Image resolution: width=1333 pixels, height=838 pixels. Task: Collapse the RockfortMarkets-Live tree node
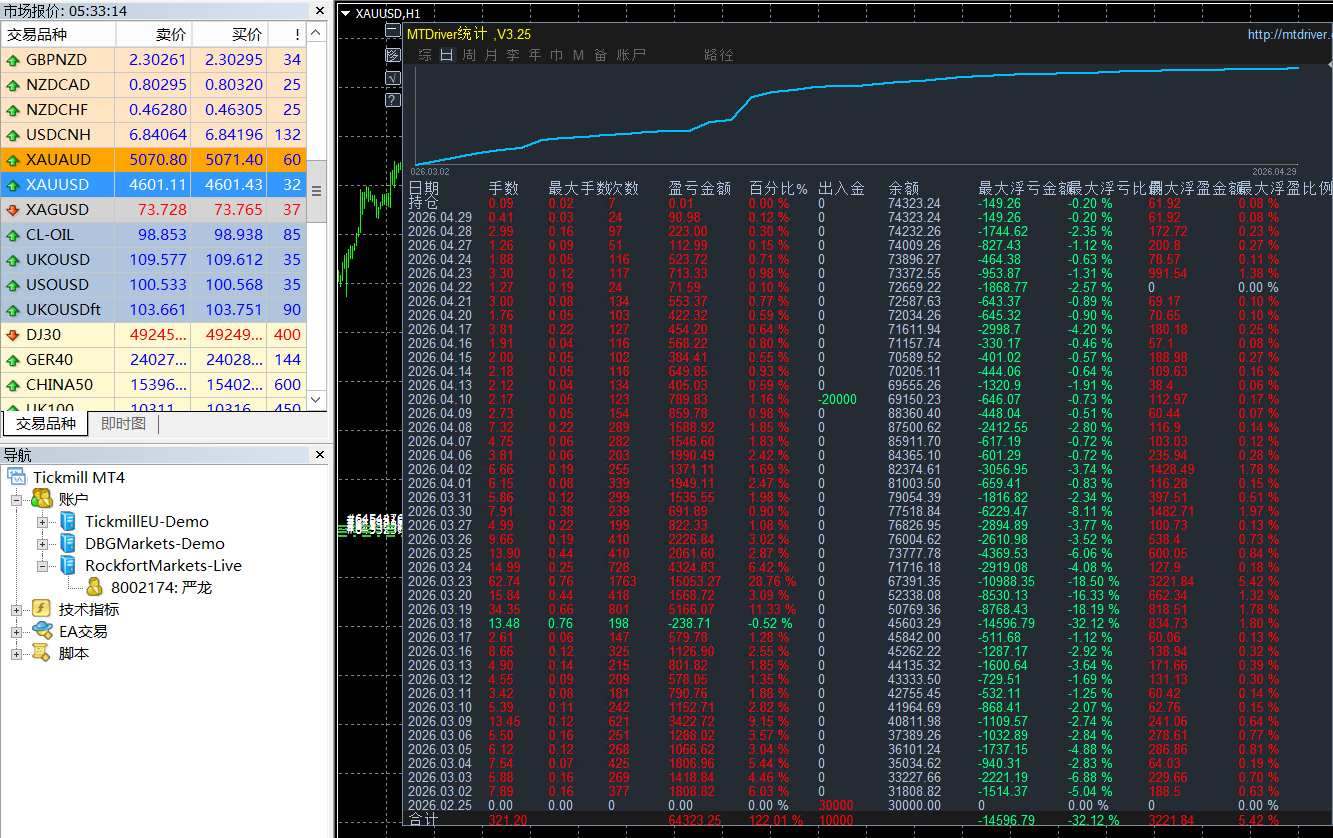(42, 565)
